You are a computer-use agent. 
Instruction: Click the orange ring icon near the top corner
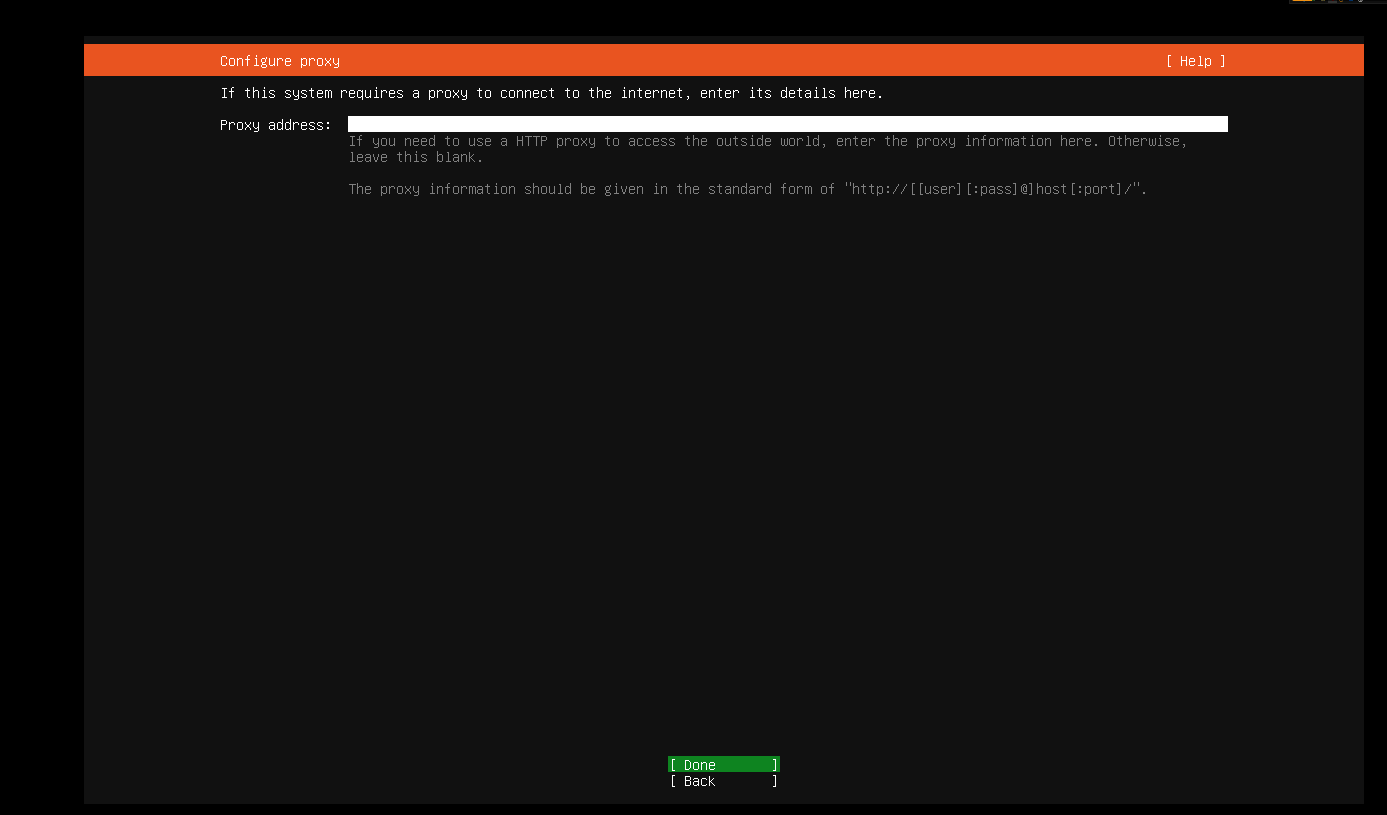(1341, 3)
